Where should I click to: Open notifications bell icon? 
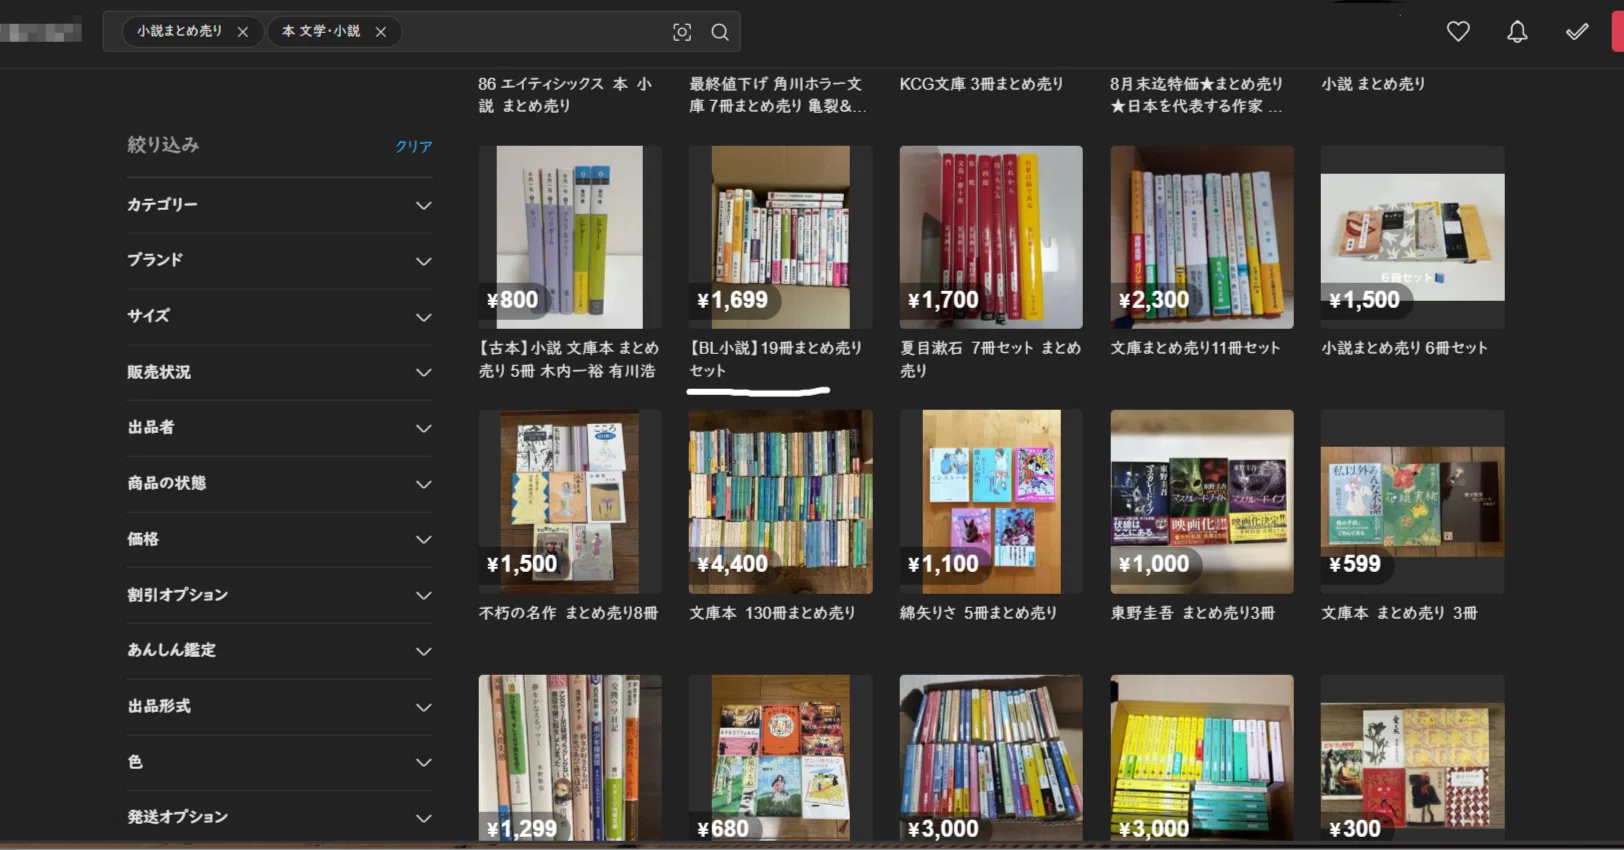[1517, 32]
